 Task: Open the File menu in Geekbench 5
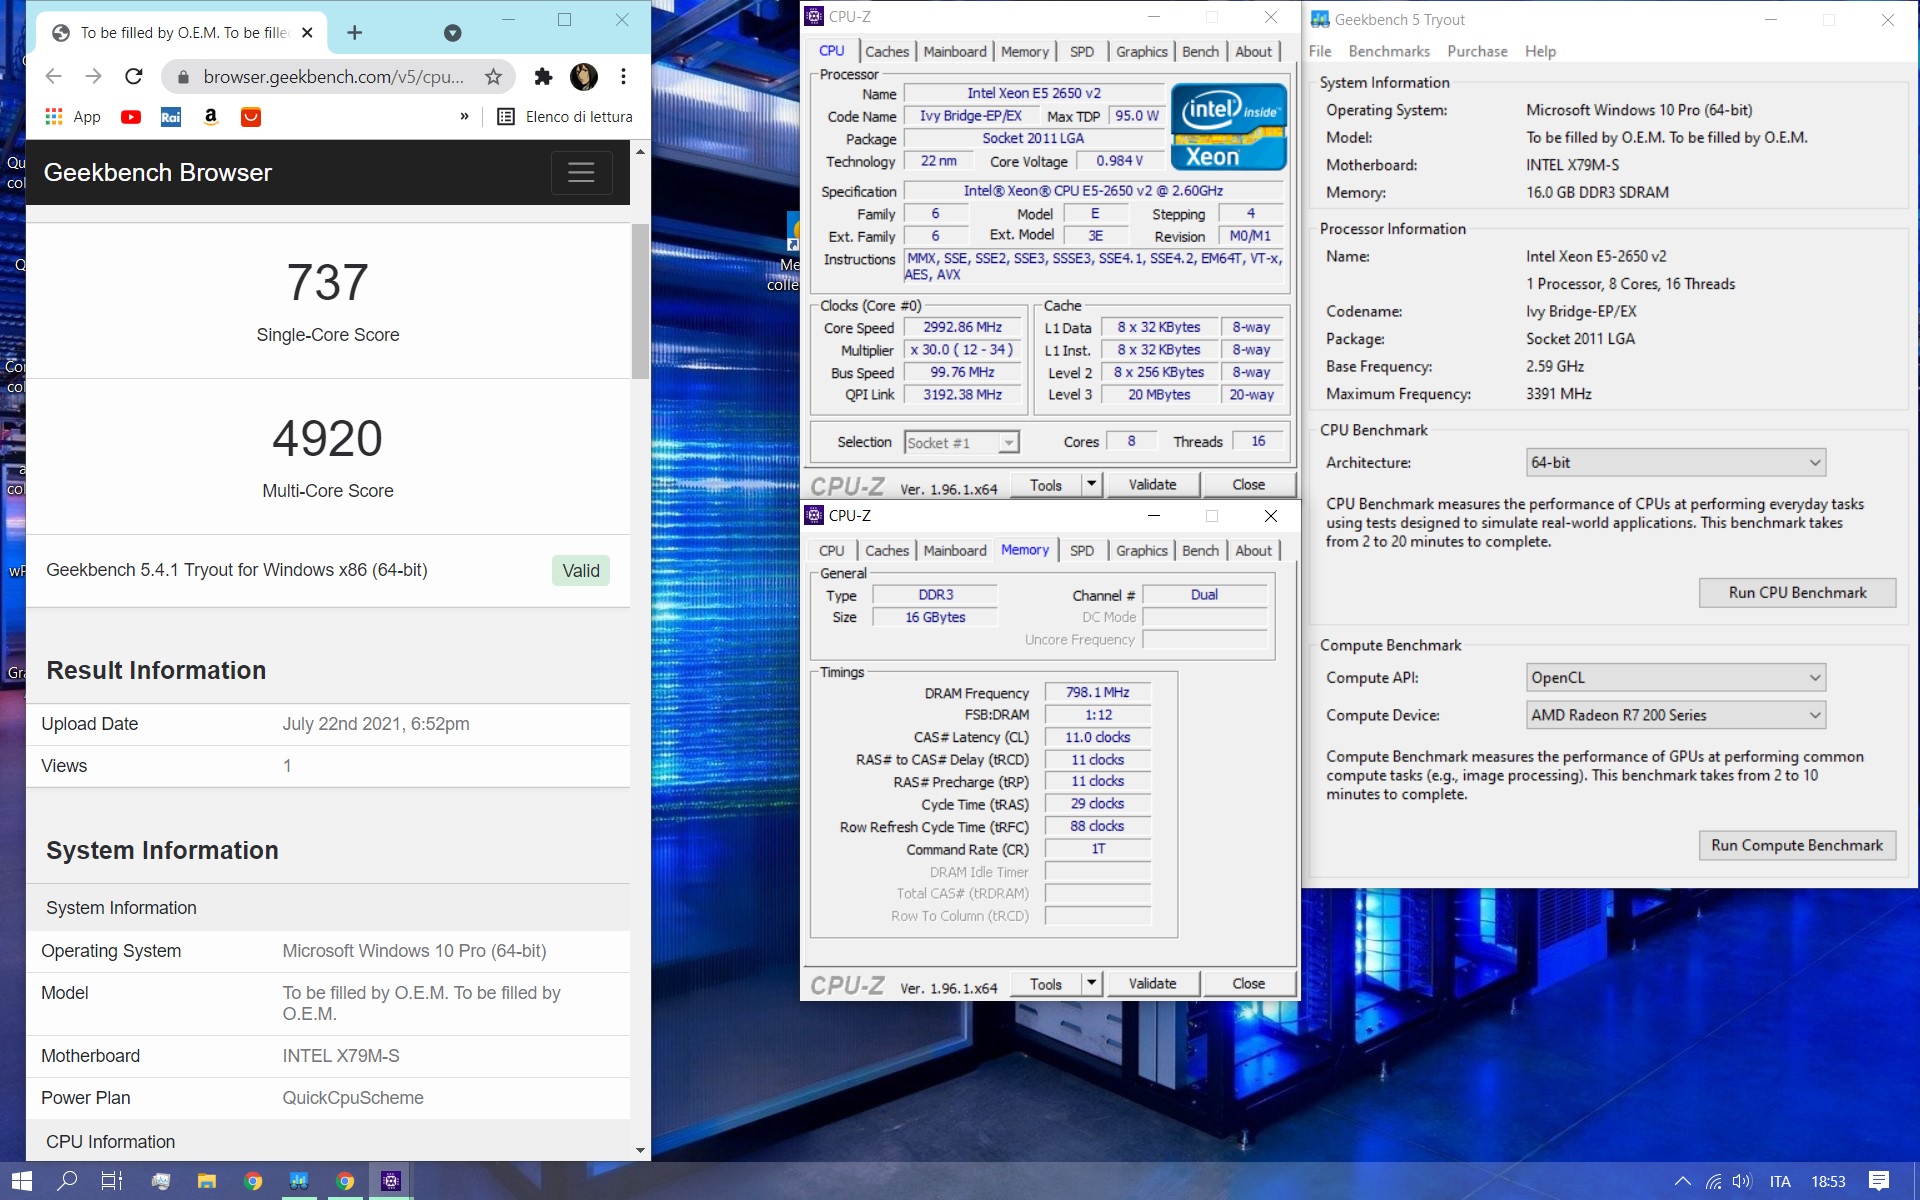pyautogui.click(x=1320, y=51)
